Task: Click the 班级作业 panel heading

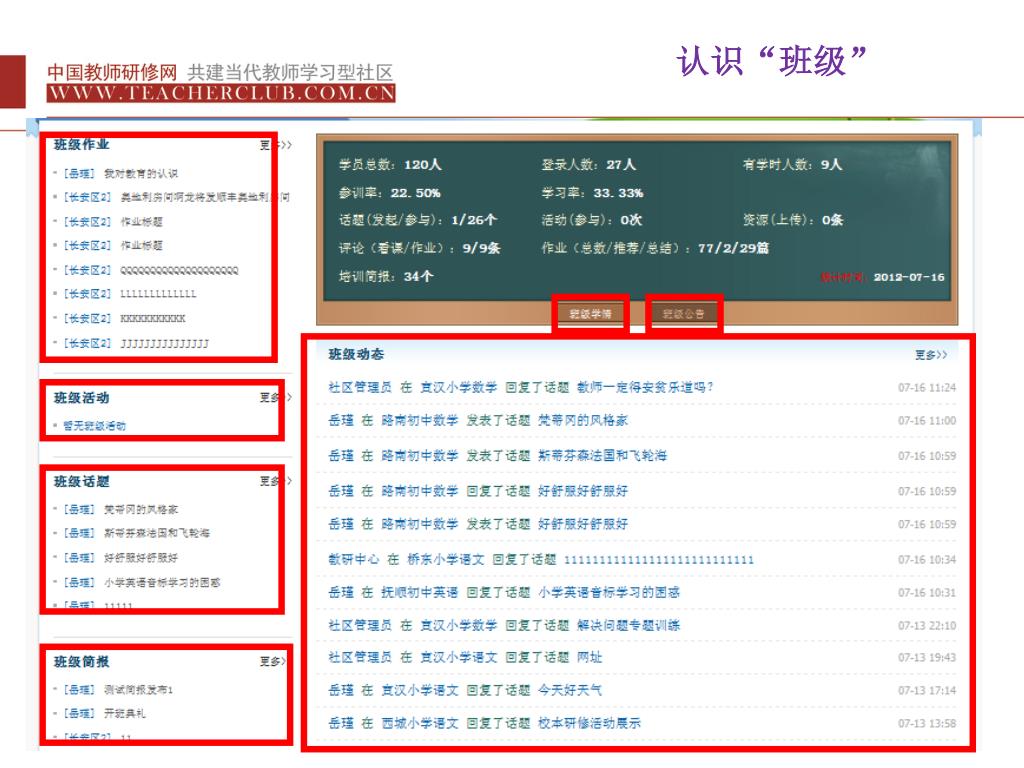Action: point(82,144)
